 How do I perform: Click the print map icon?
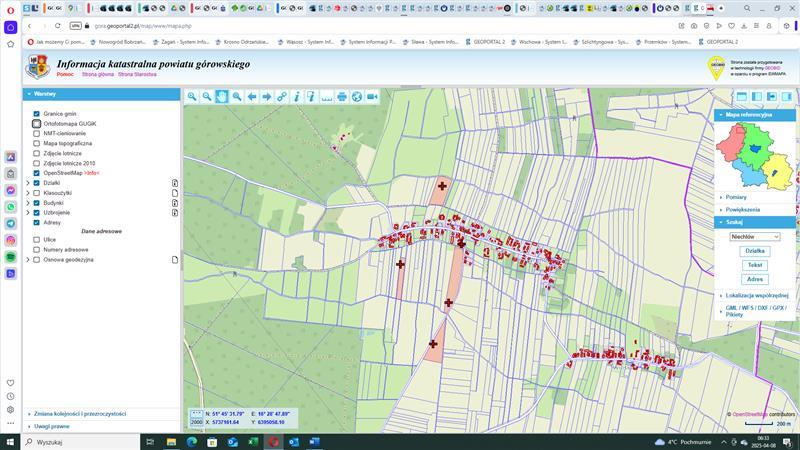coord(342,96)
